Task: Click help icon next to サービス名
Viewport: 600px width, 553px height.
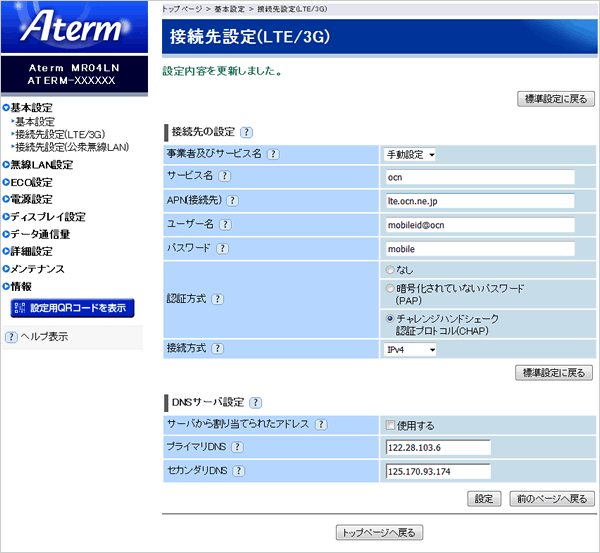Action: (225, 176)
